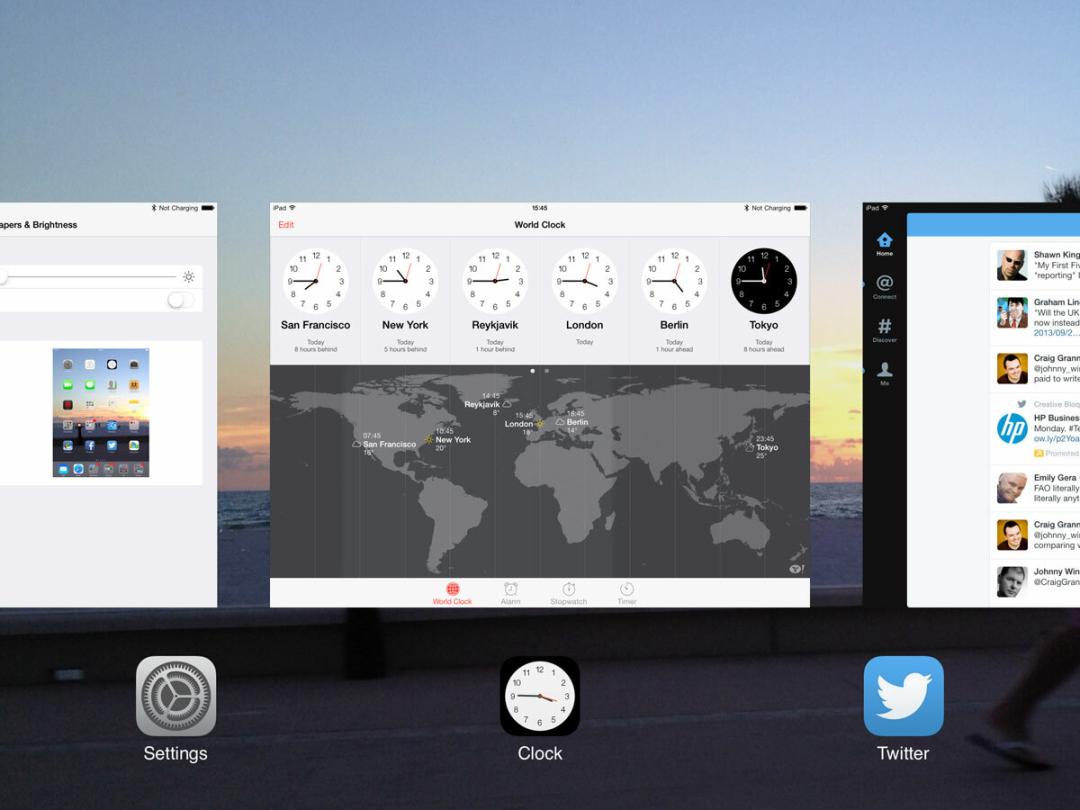Open the Twitter Me profile icon

tap(884, 372)
